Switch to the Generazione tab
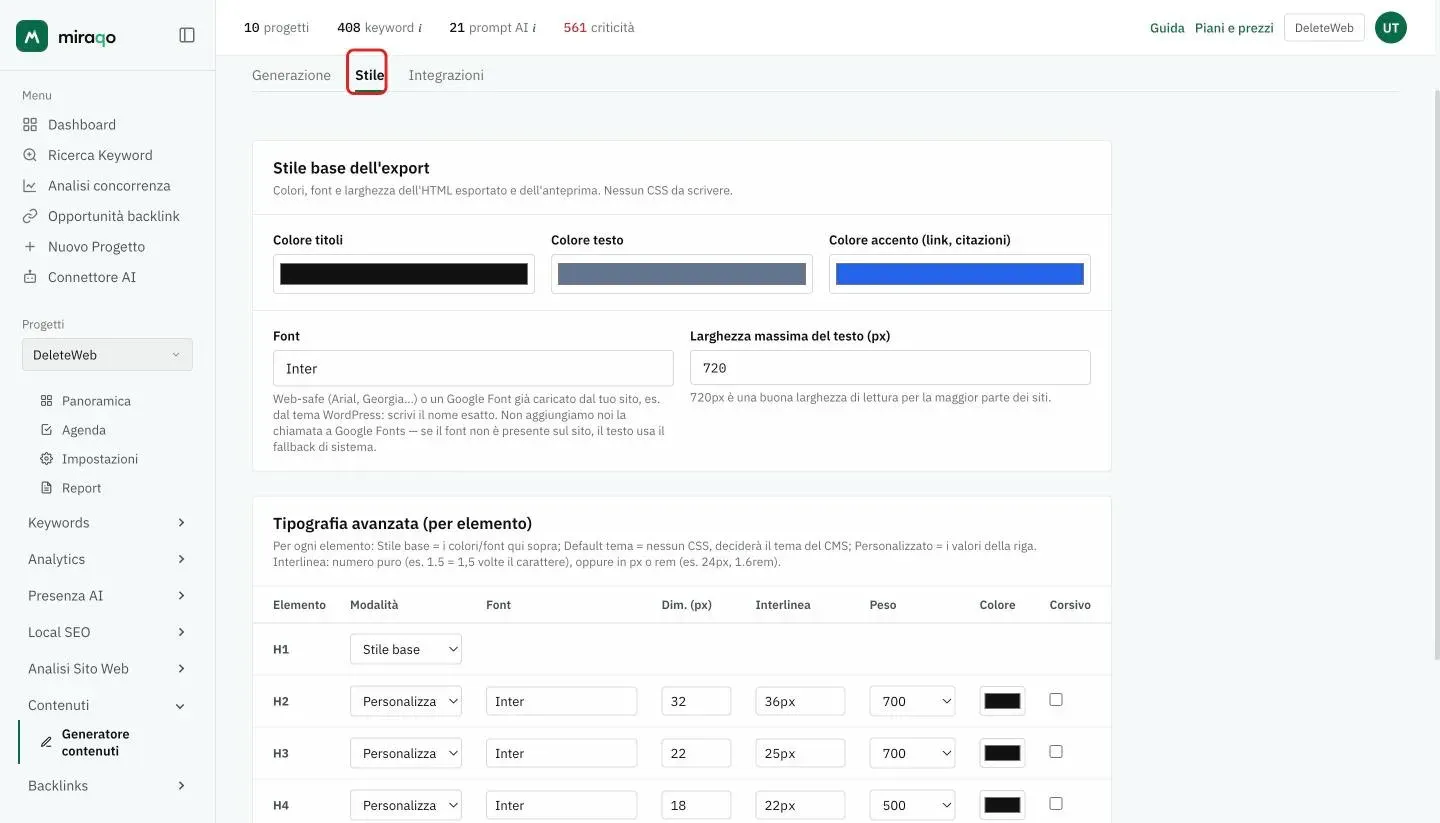Viewport: 1440px width, 823px height. [291, 75]
